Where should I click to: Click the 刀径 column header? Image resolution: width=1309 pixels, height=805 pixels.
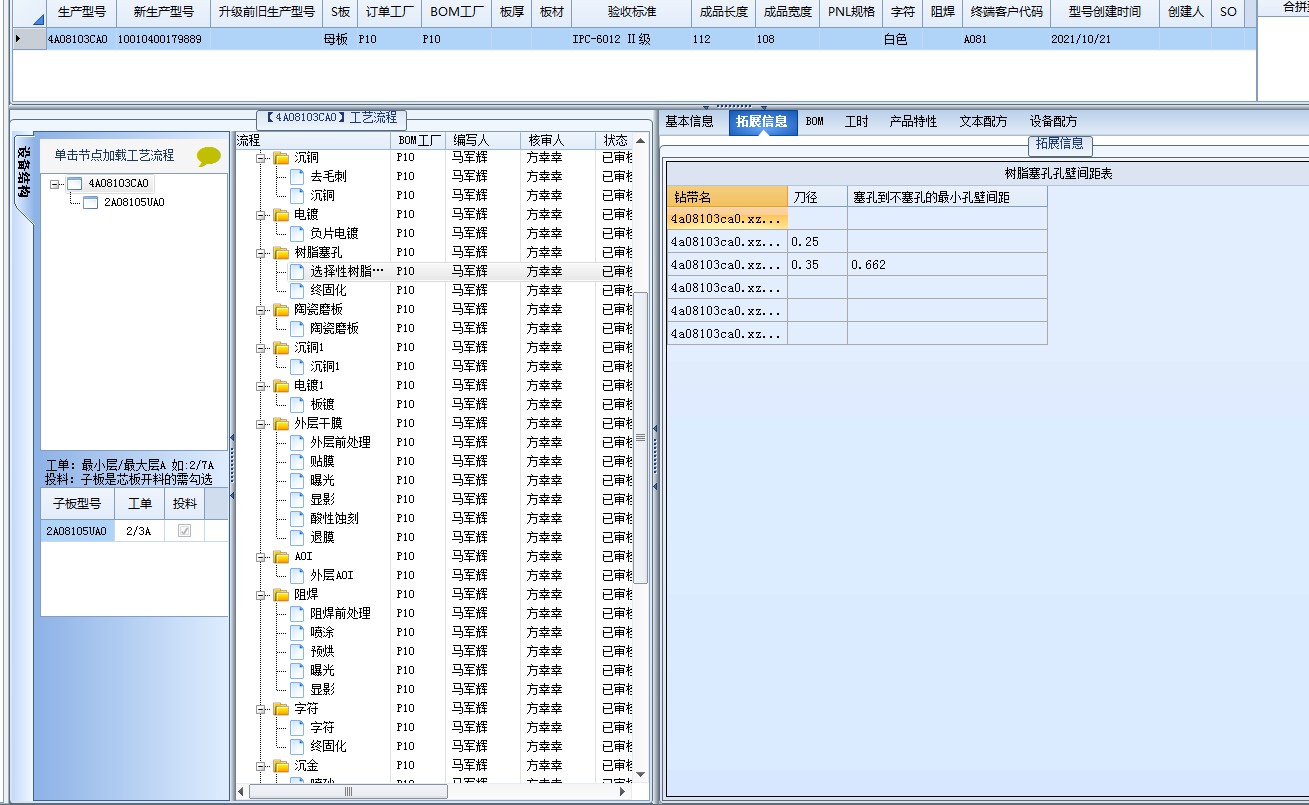coord(818,197)
